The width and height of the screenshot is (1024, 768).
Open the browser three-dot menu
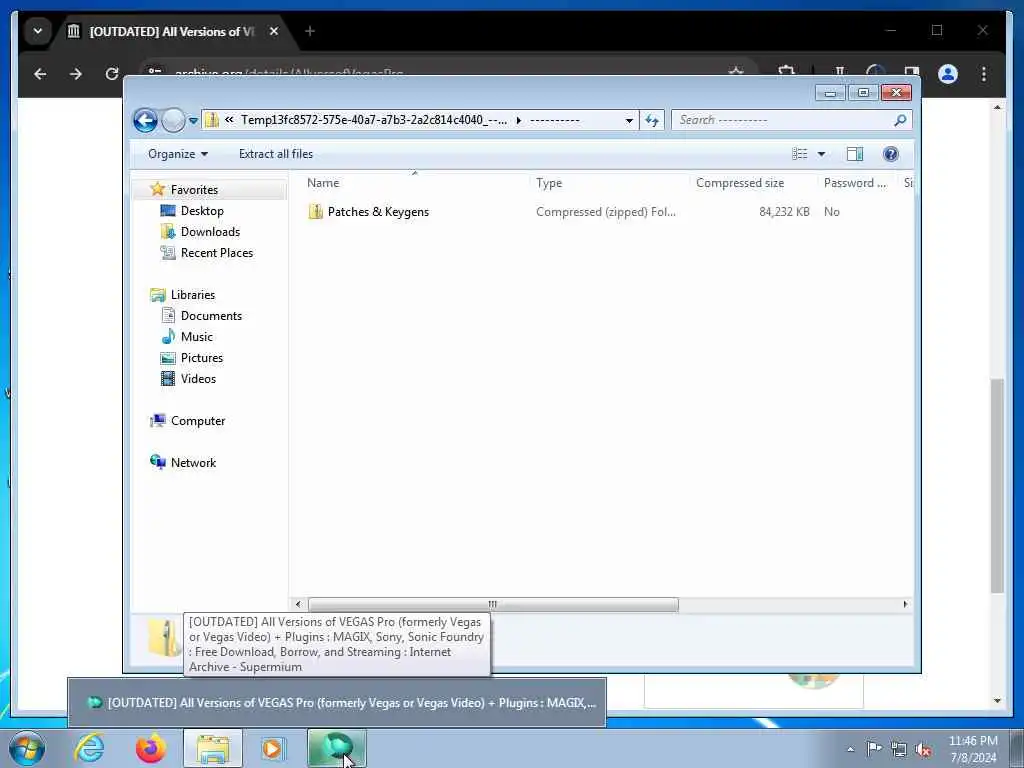(x=984, y=74)
